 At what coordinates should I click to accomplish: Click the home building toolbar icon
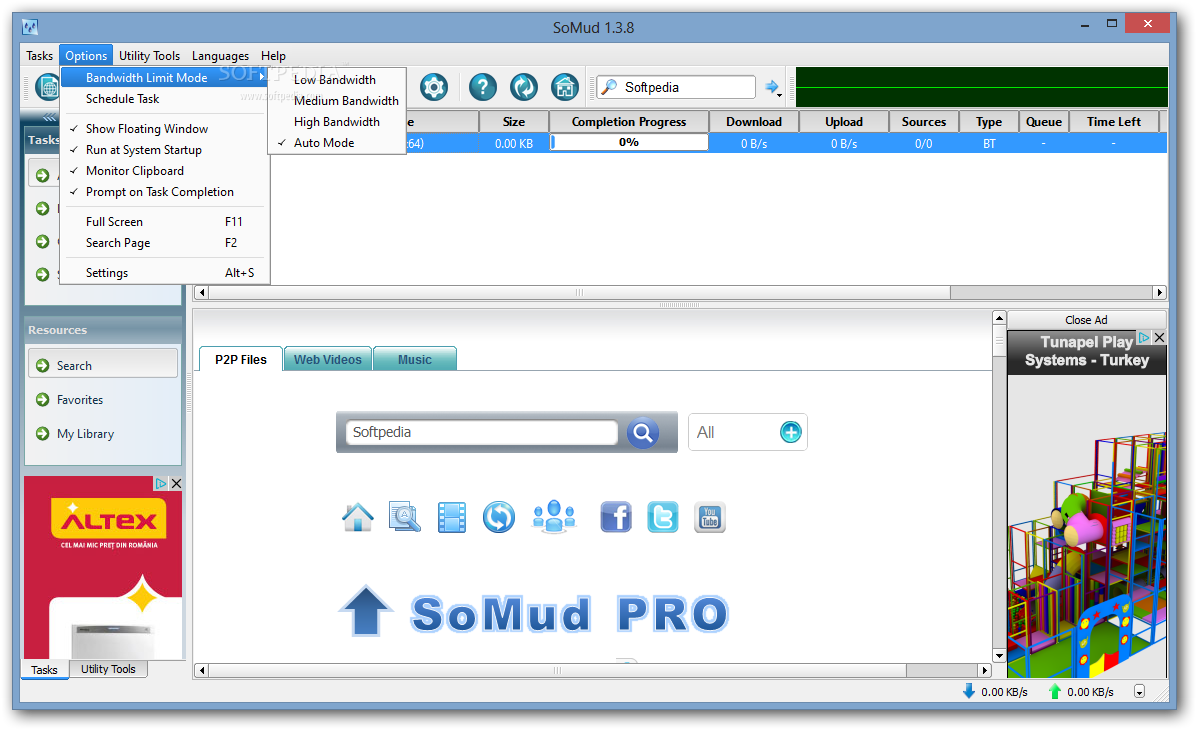point(565,87)
